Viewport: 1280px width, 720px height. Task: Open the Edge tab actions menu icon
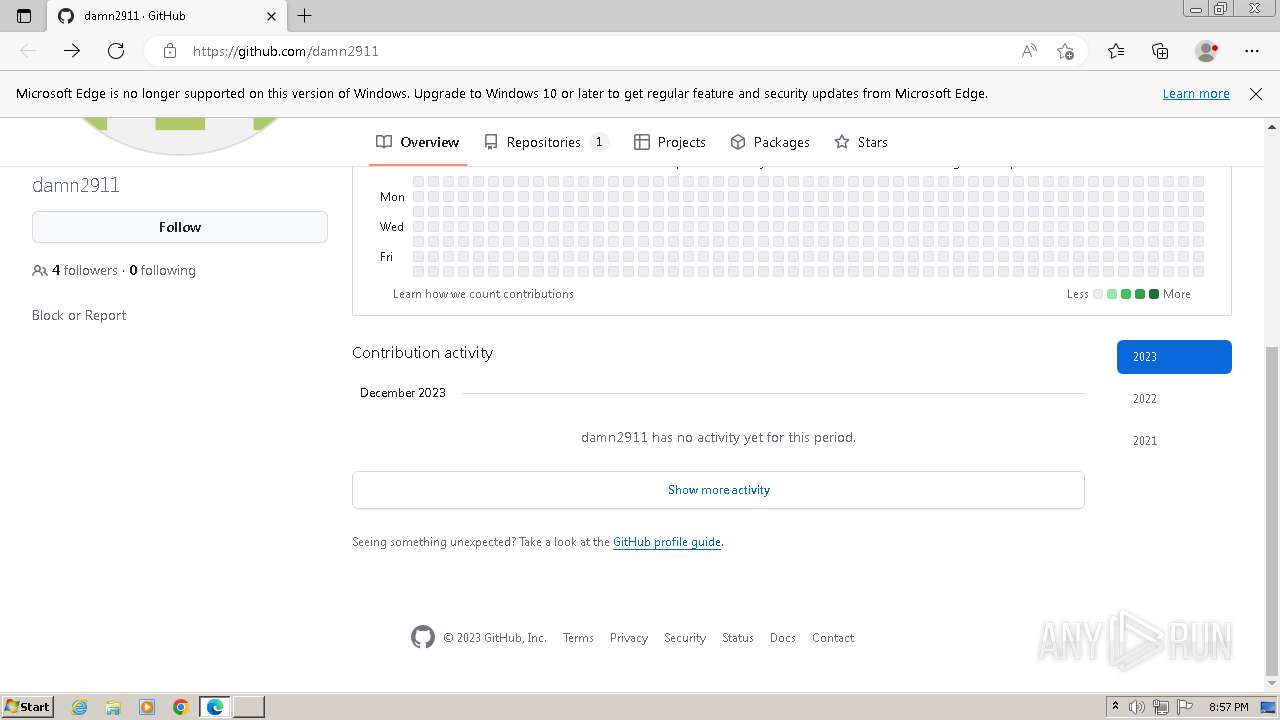click(x=24, y=16)
